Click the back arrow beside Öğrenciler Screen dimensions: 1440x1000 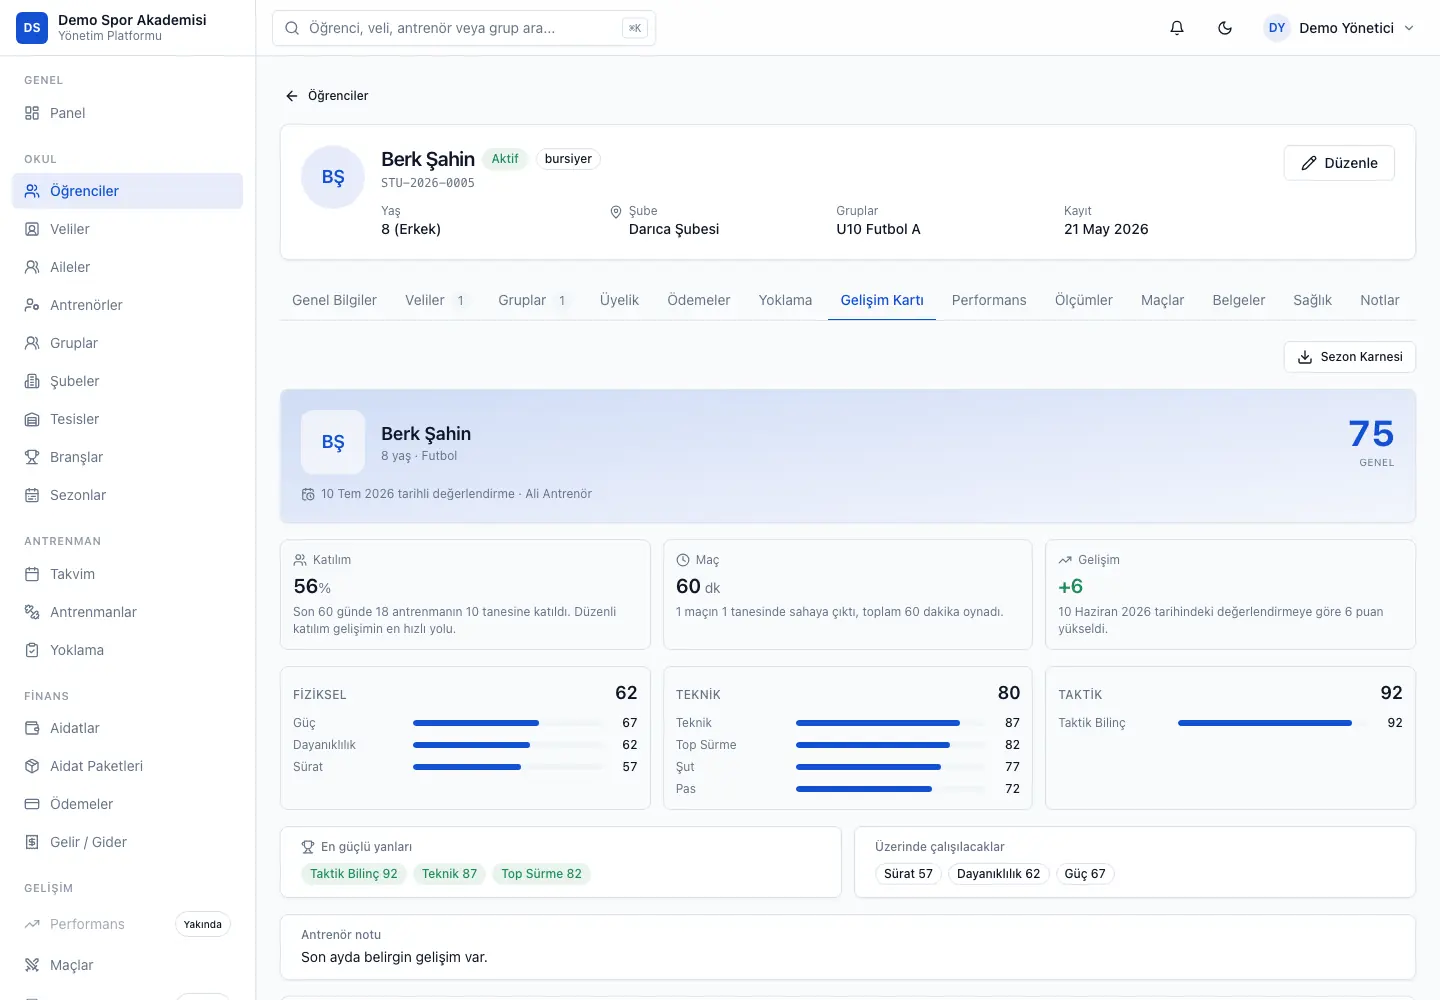pyautogui.click(x=292, y=96)
